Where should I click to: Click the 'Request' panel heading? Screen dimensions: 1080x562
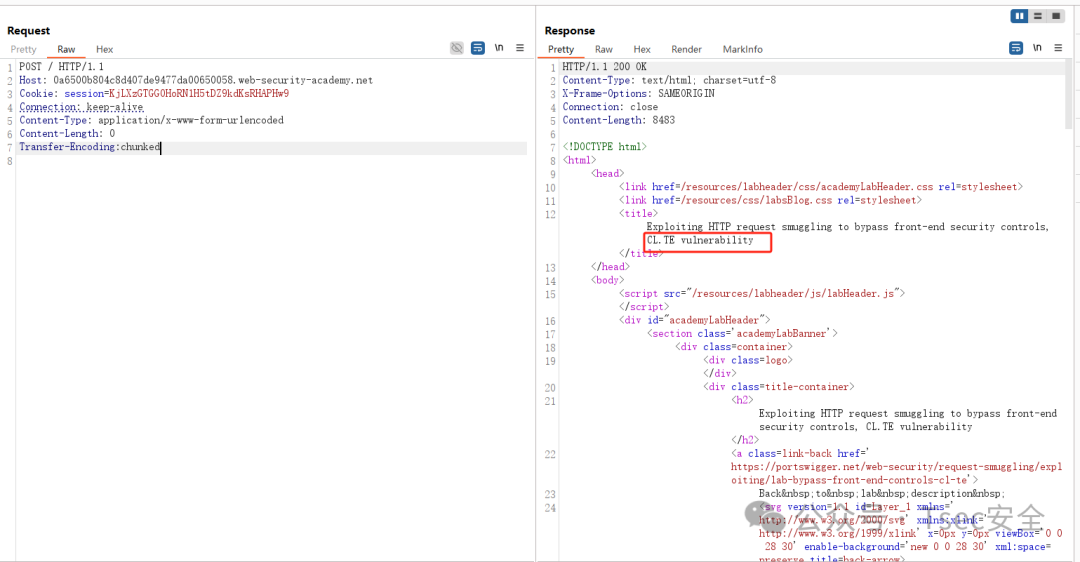click(28, 31)
